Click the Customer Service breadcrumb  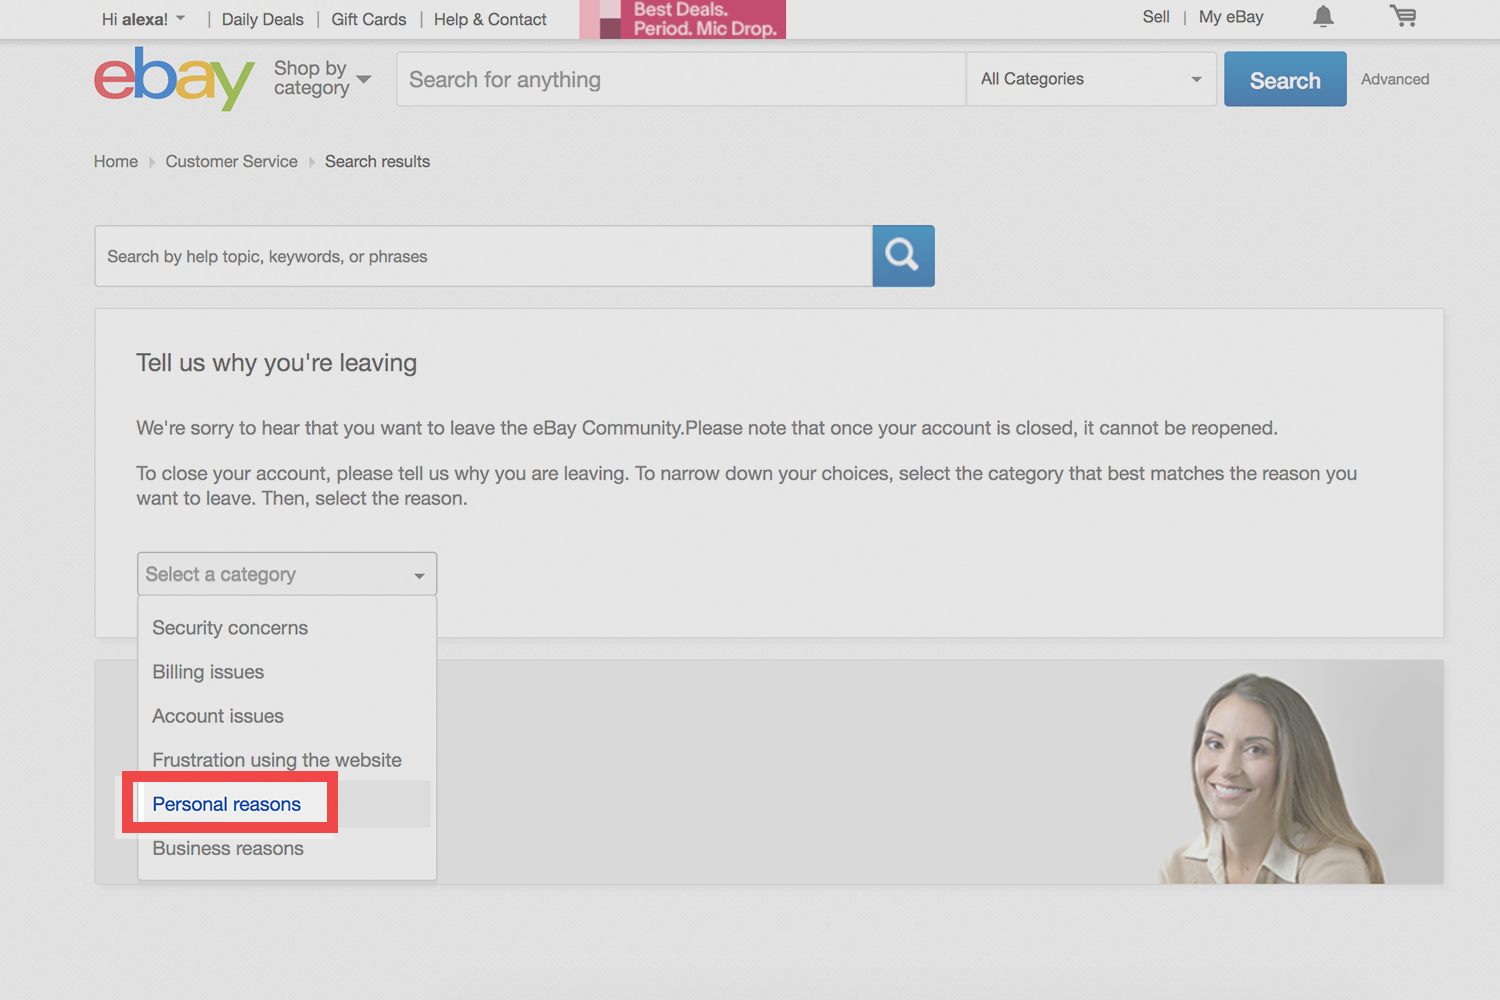click(231, 161)
